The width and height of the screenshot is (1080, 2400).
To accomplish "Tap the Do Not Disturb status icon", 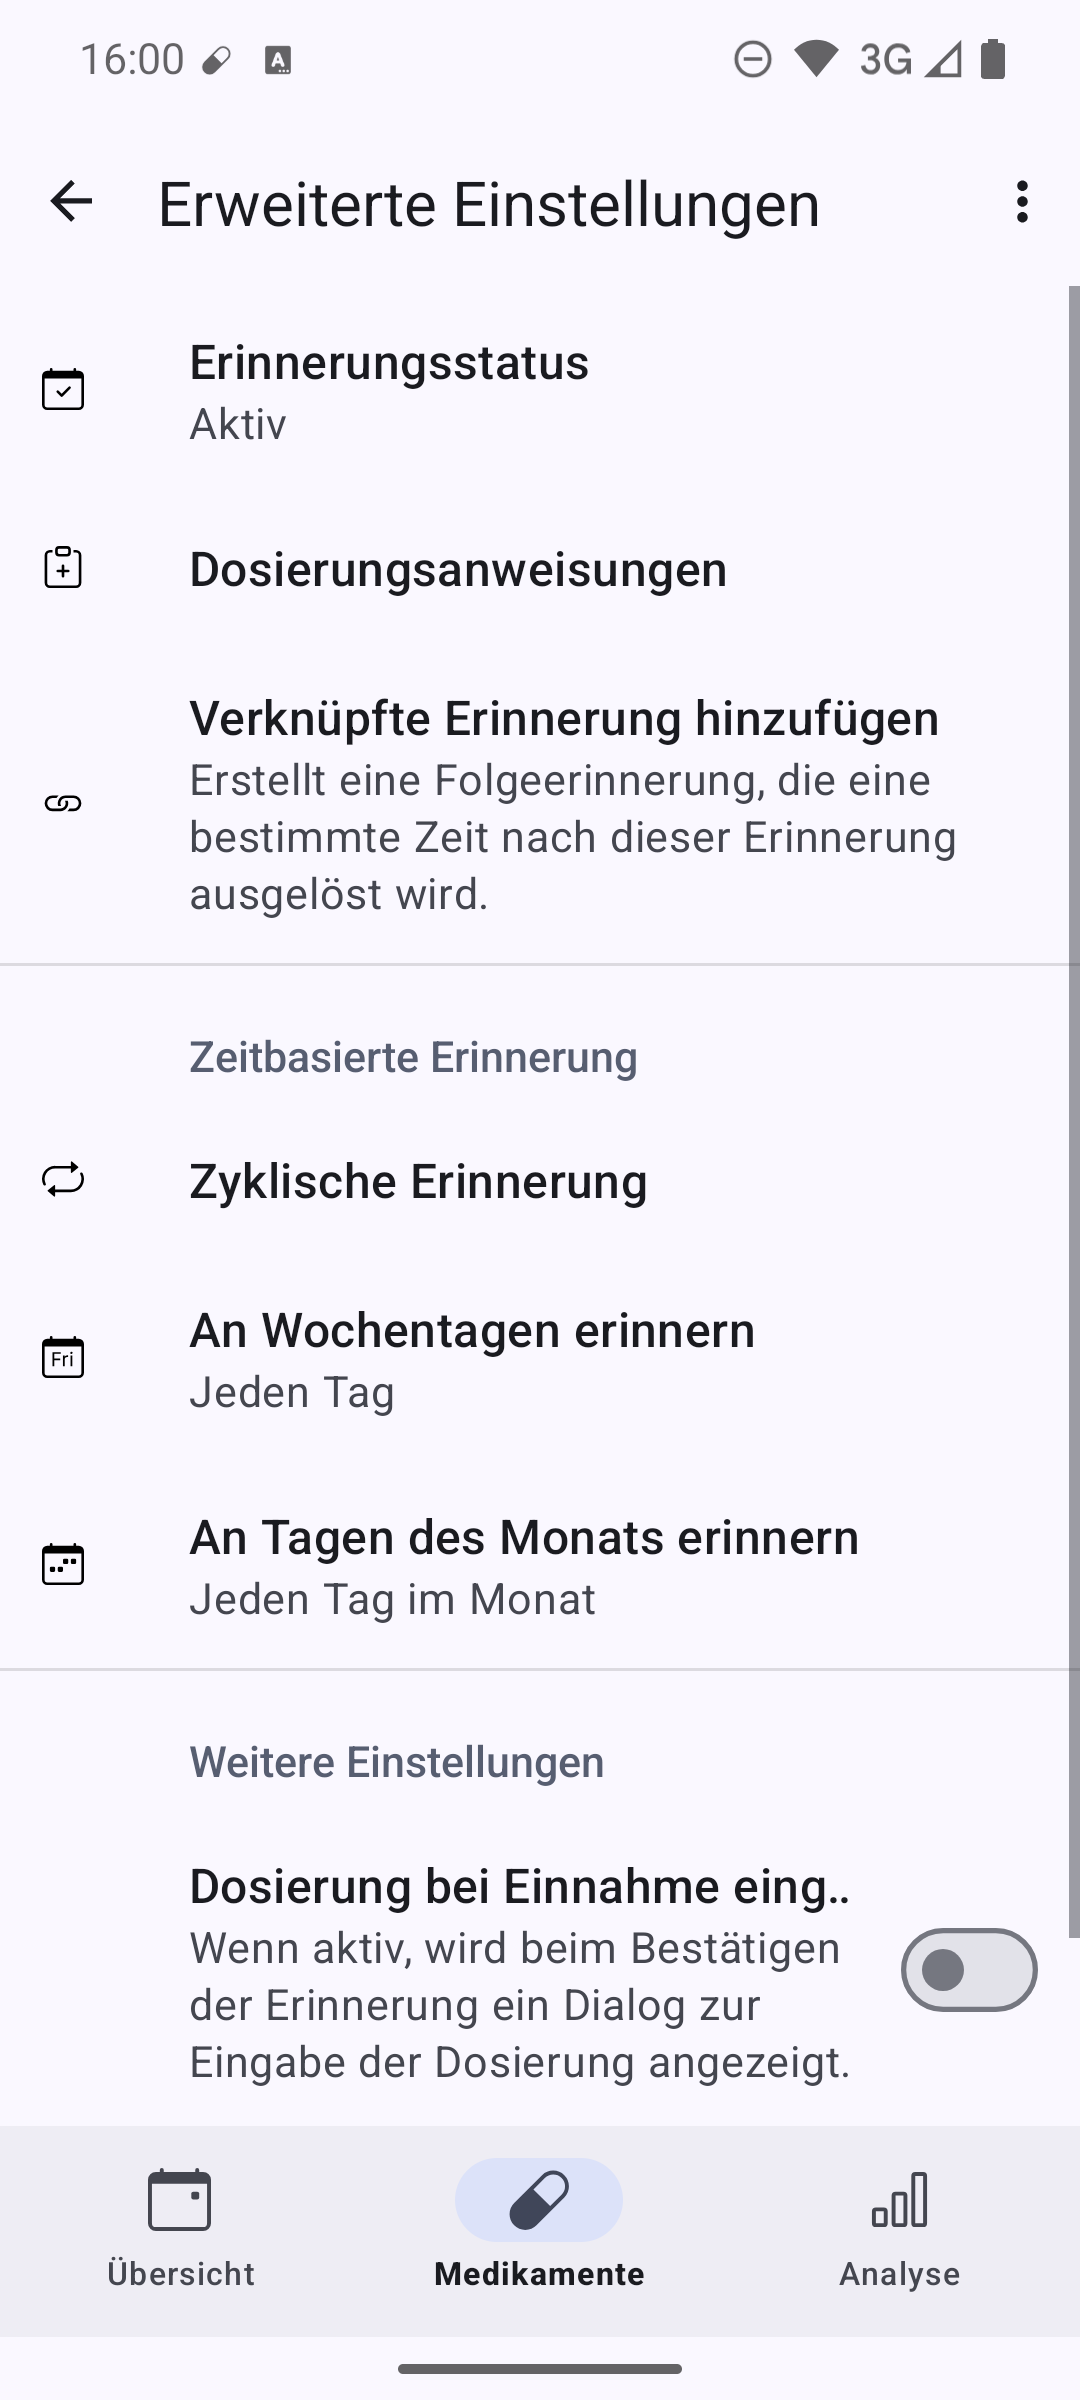I will [x=752, y=60].
